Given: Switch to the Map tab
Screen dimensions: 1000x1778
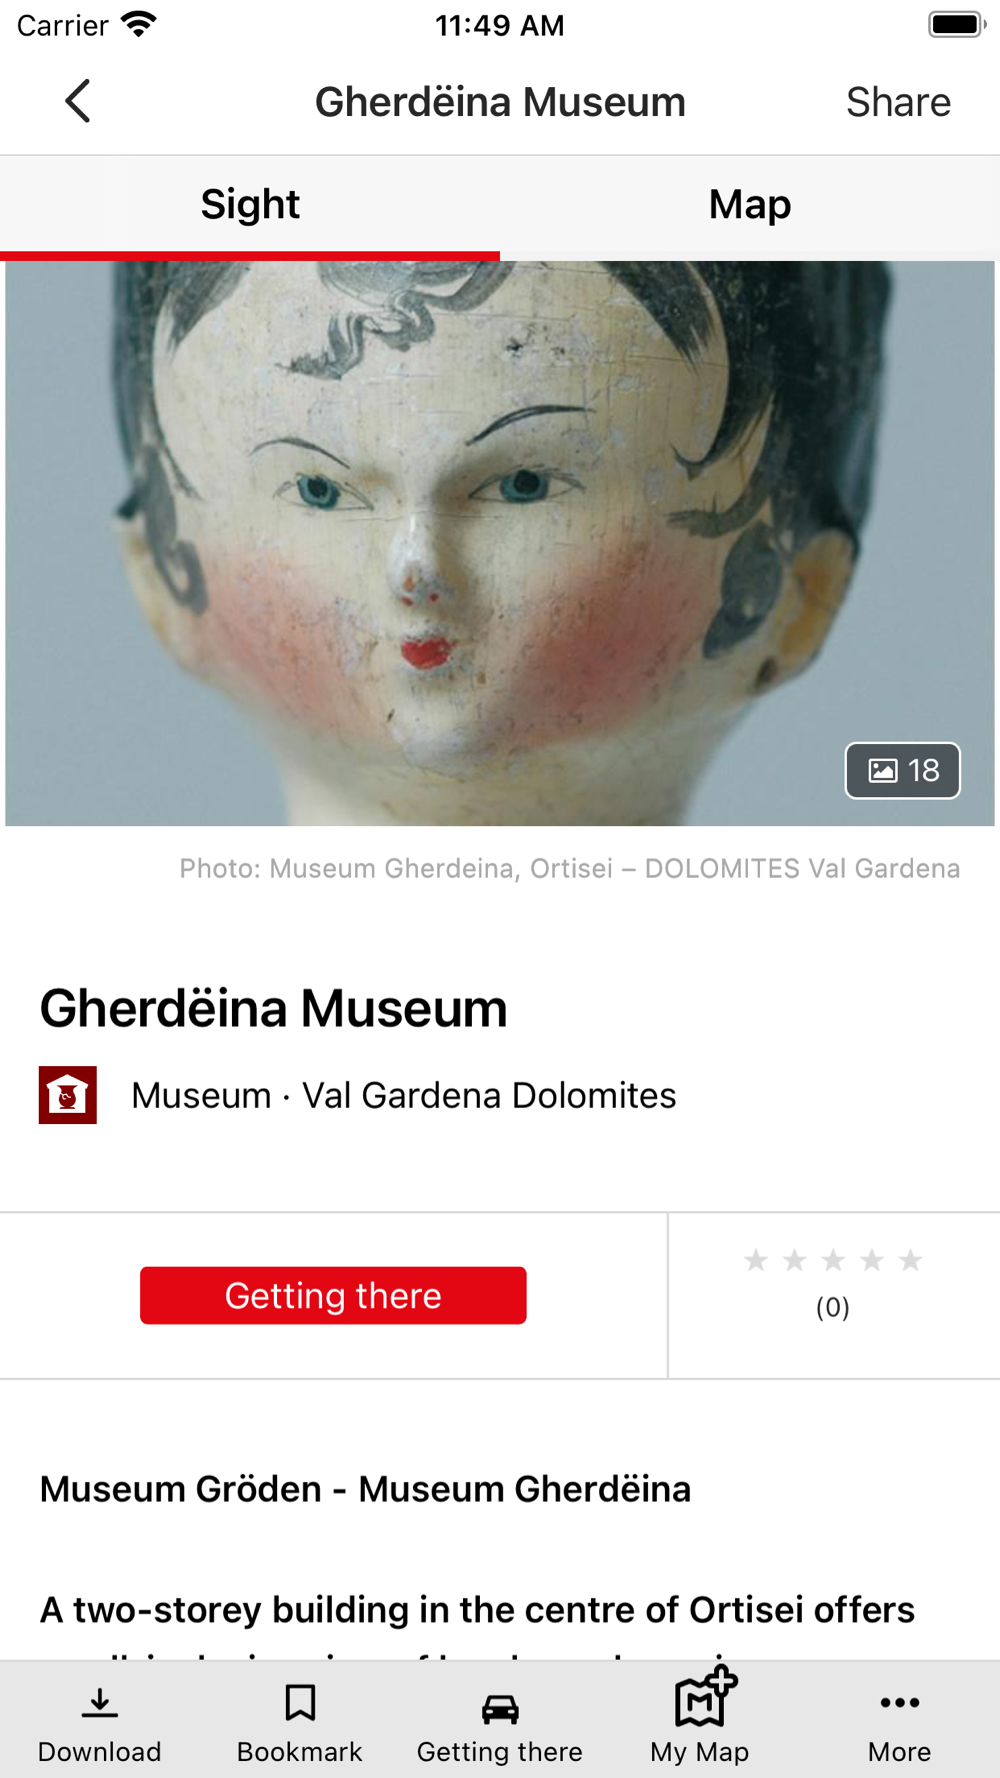Looking at the screenshot, I should [750, 205].
